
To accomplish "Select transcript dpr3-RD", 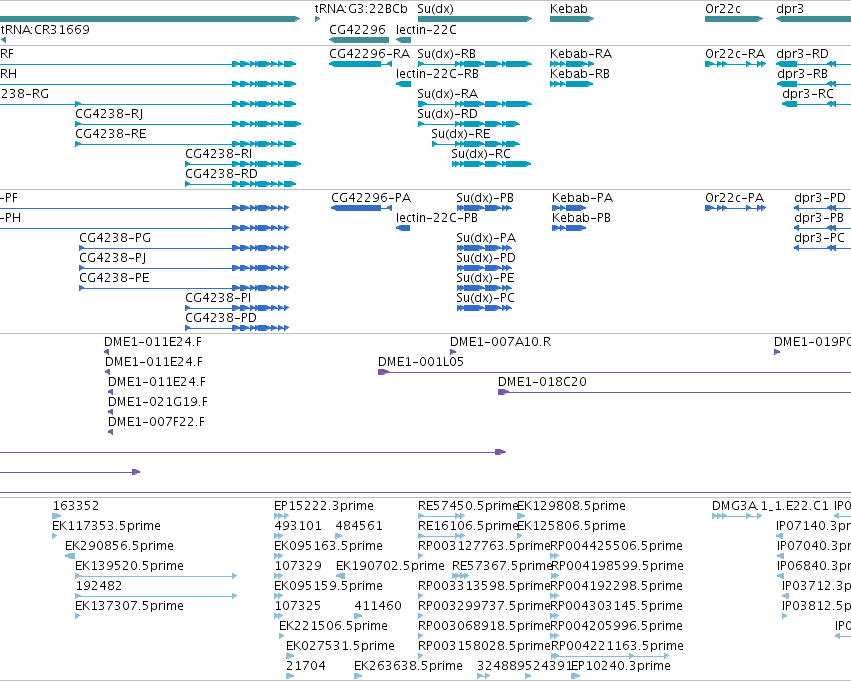I will click(x=802, y=54).
